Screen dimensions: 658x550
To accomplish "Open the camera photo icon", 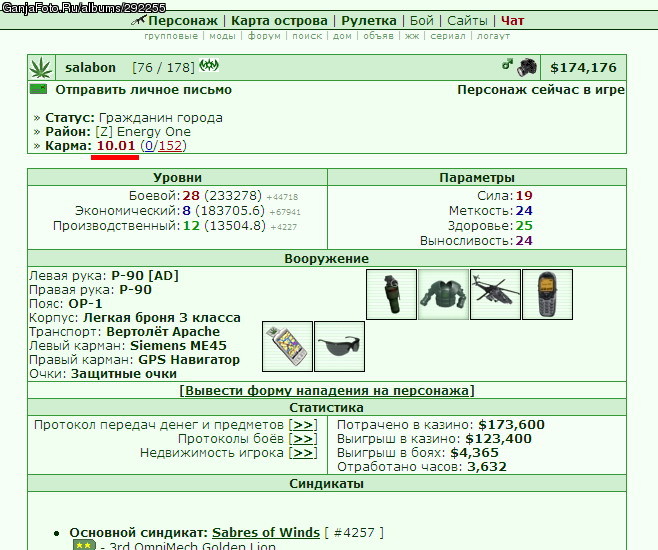I will click(x=527, y=68).
